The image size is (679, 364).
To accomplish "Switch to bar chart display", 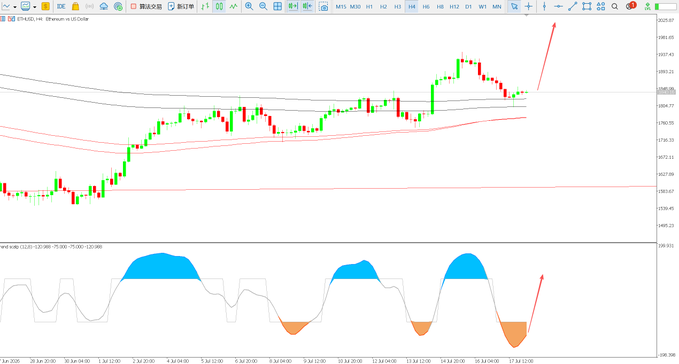I will (205, 6).
